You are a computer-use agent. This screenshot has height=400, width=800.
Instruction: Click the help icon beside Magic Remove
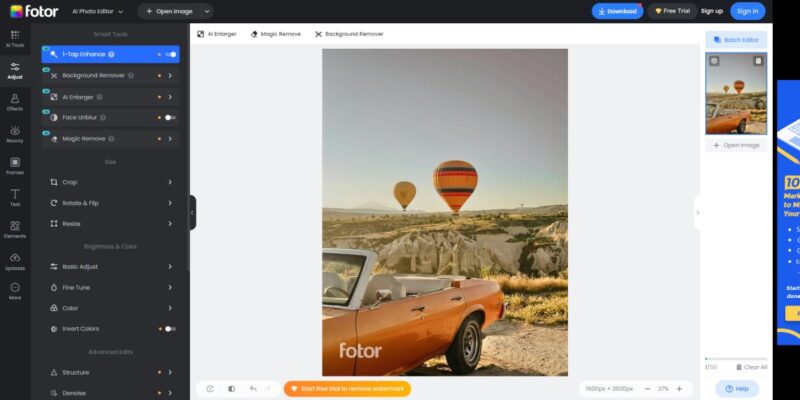(x=111, y=139)
